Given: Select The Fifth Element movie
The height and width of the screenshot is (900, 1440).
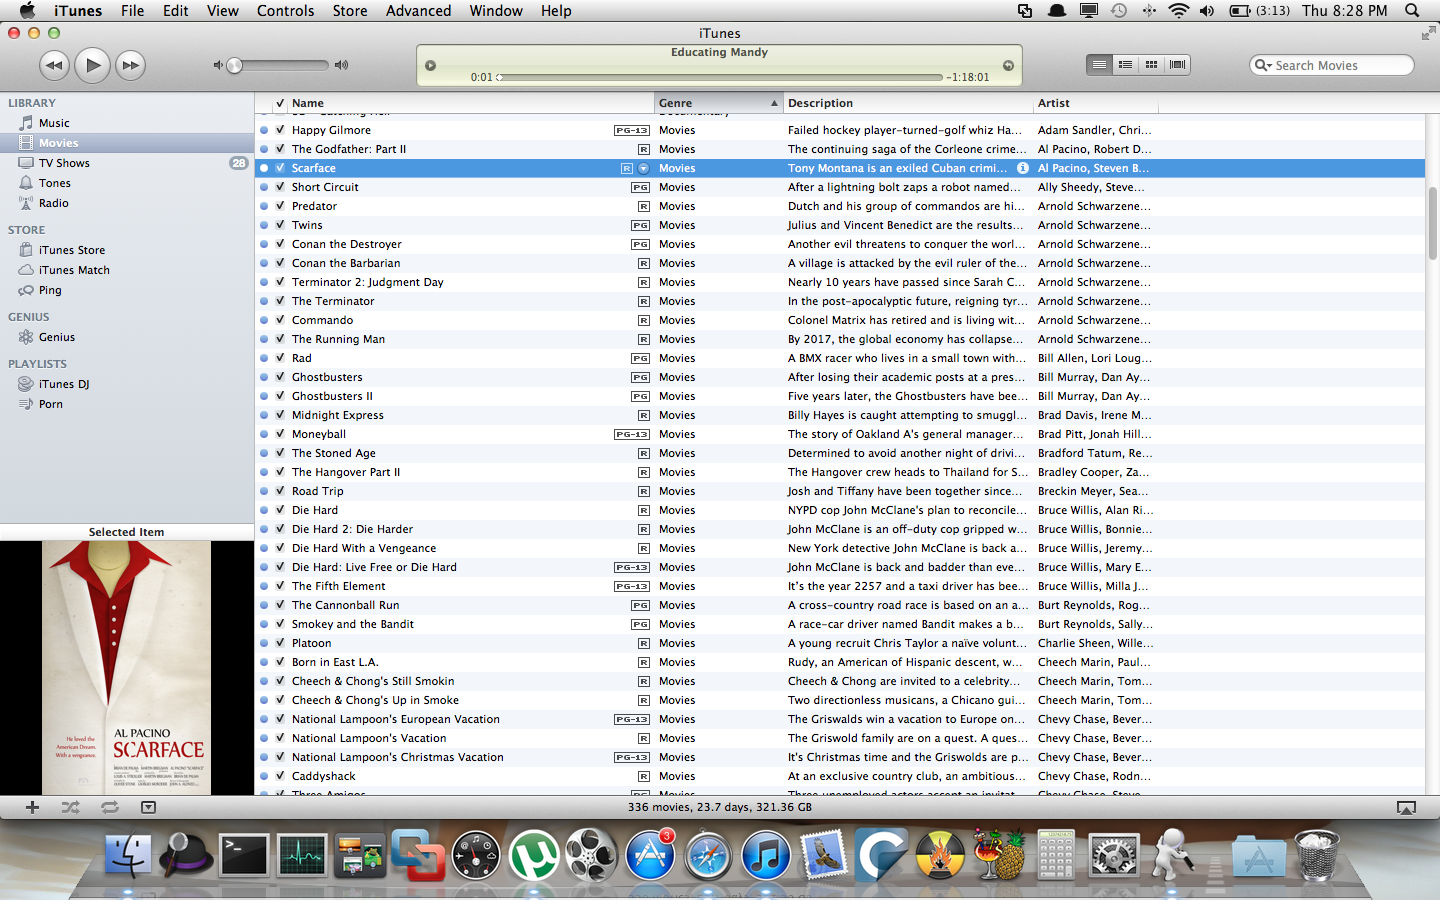Looking at the screenshot, I should click(x=840, y=586).
